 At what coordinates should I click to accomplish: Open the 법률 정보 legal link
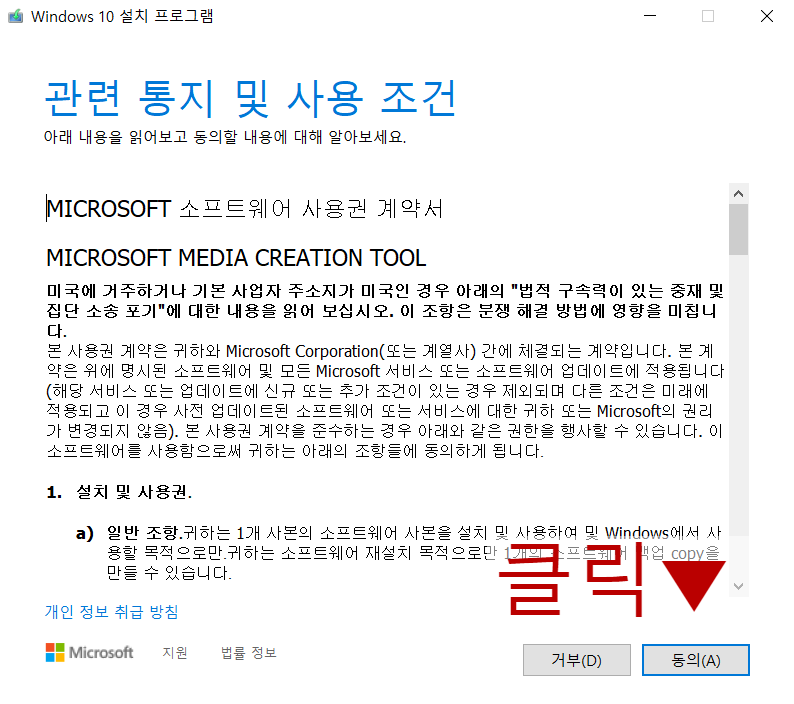coord(249,652)
